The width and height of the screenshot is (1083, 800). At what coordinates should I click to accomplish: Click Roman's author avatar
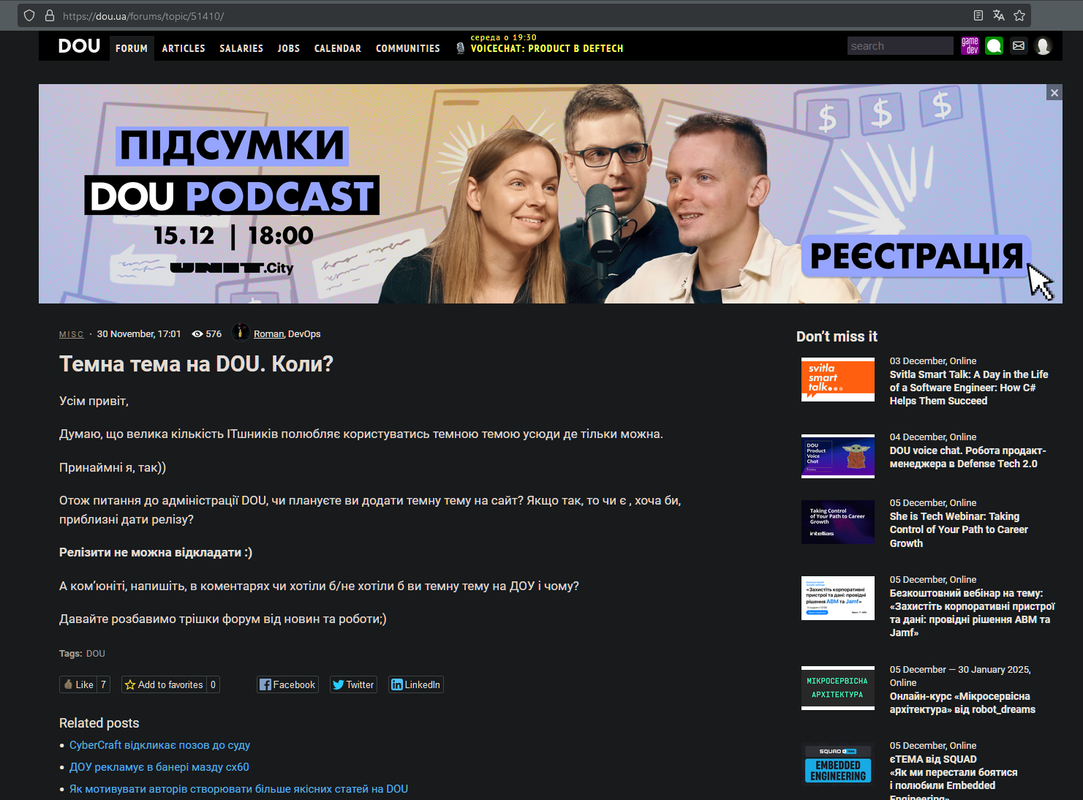point(240,332)
